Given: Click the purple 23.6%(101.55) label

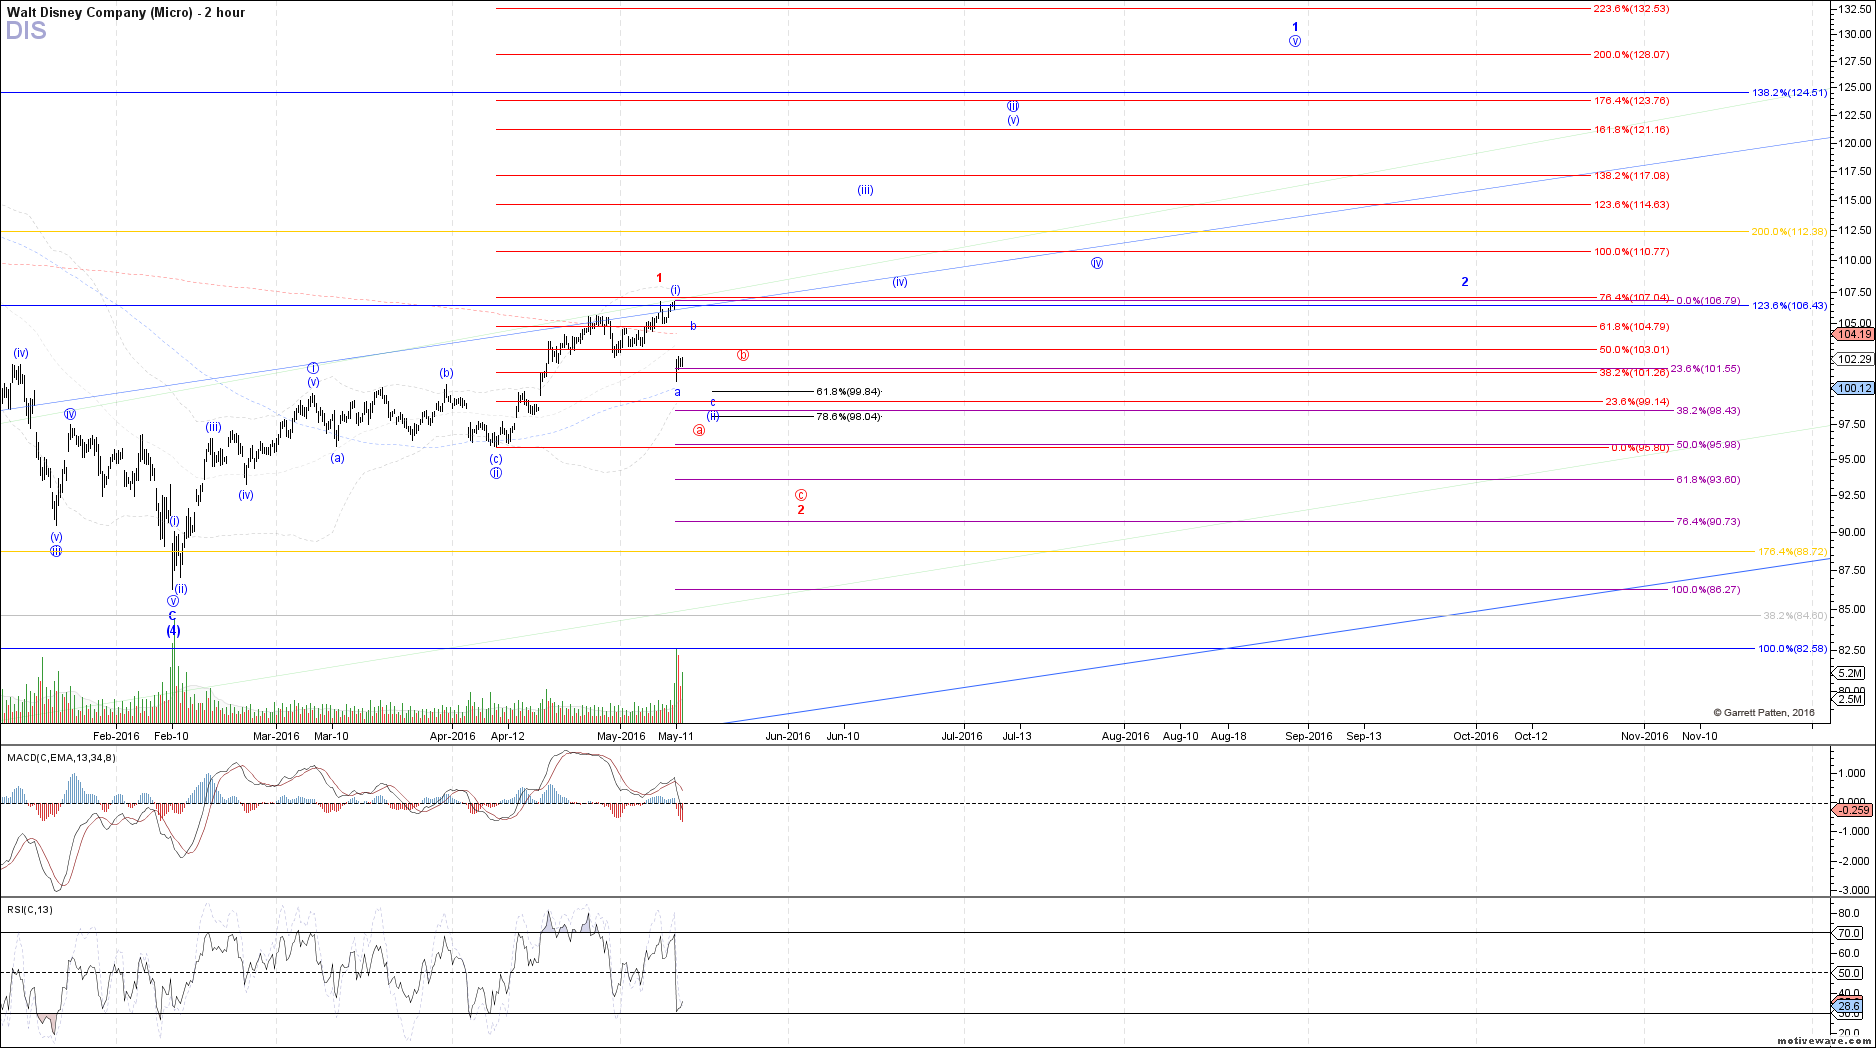Looking at the screenshot, I should tap(1705, 369).
